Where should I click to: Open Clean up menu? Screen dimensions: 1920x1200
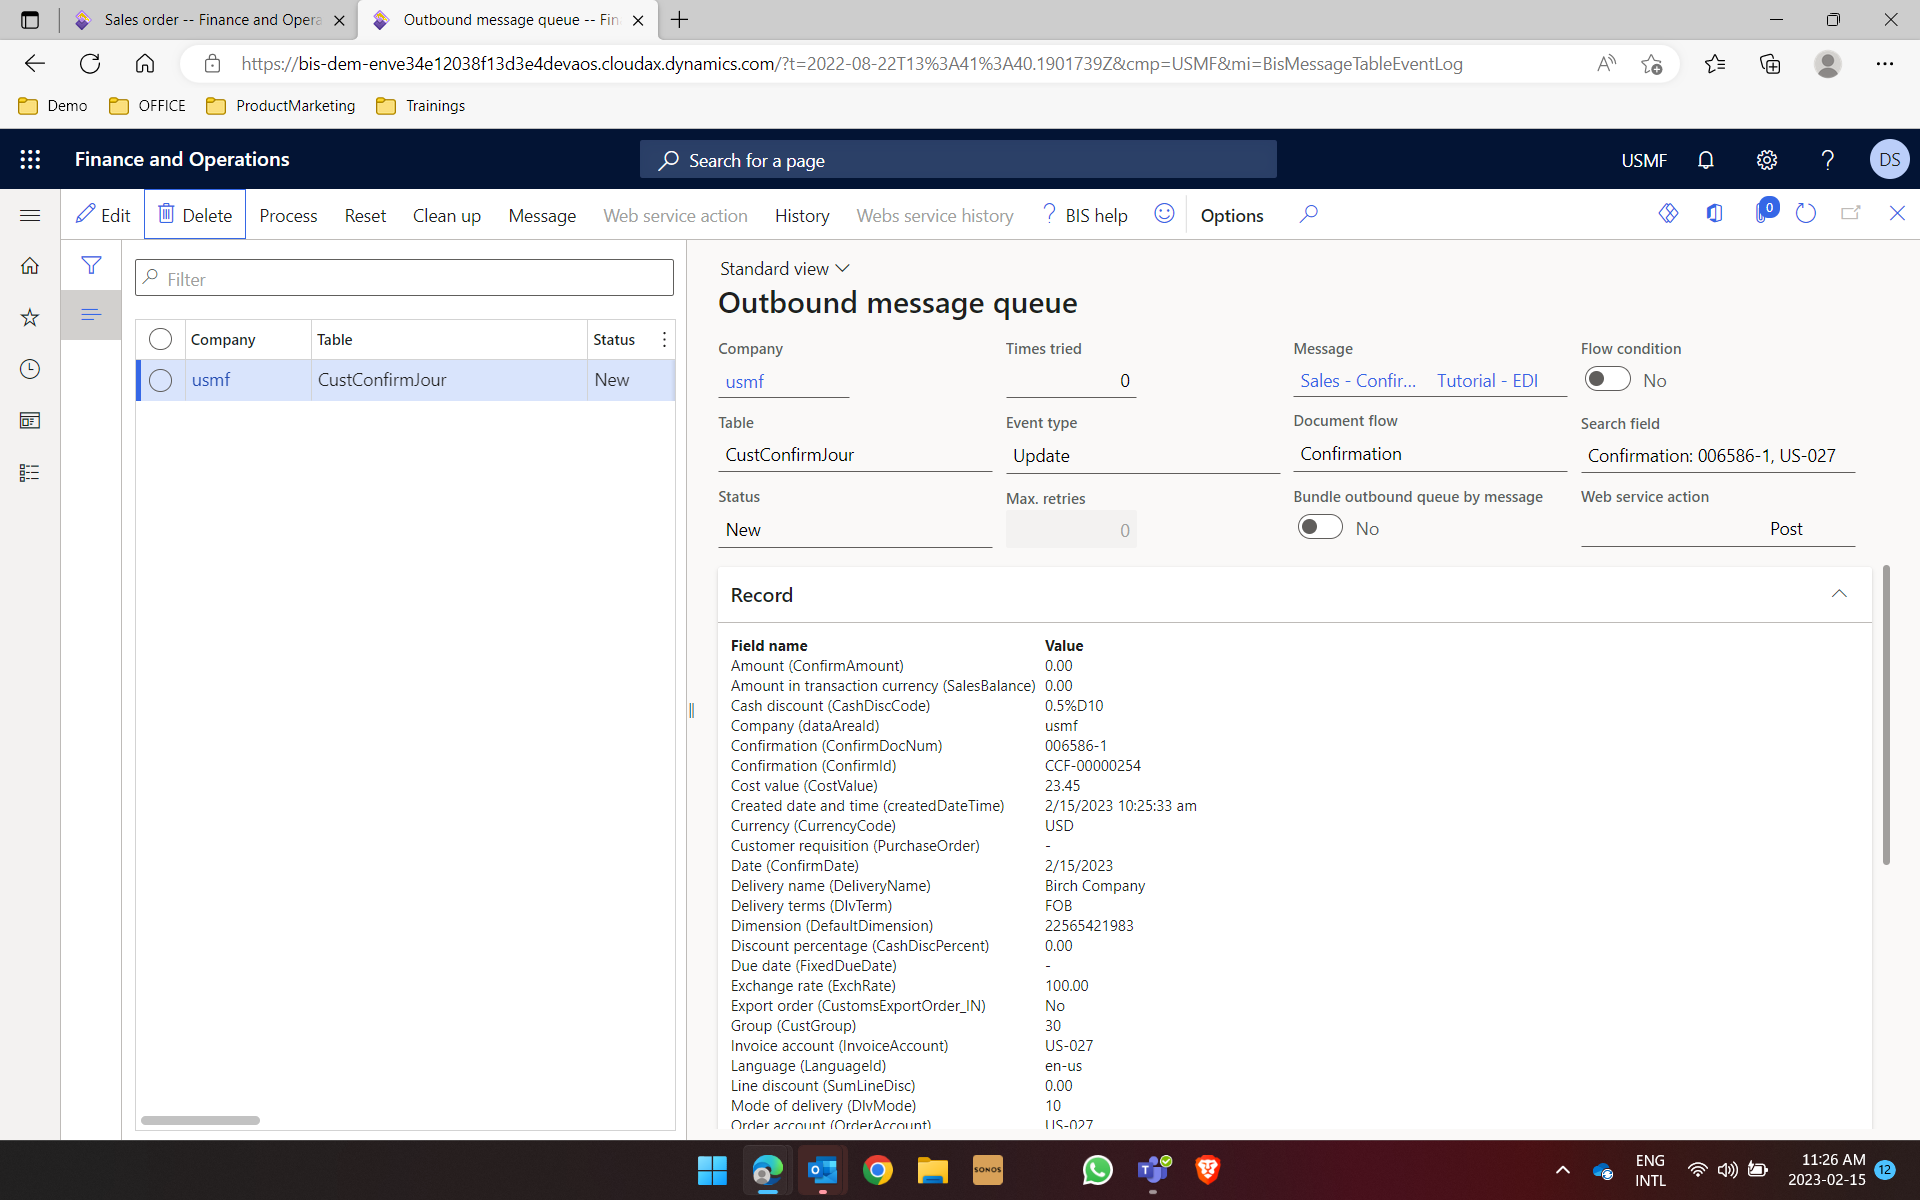click(447, 215)
